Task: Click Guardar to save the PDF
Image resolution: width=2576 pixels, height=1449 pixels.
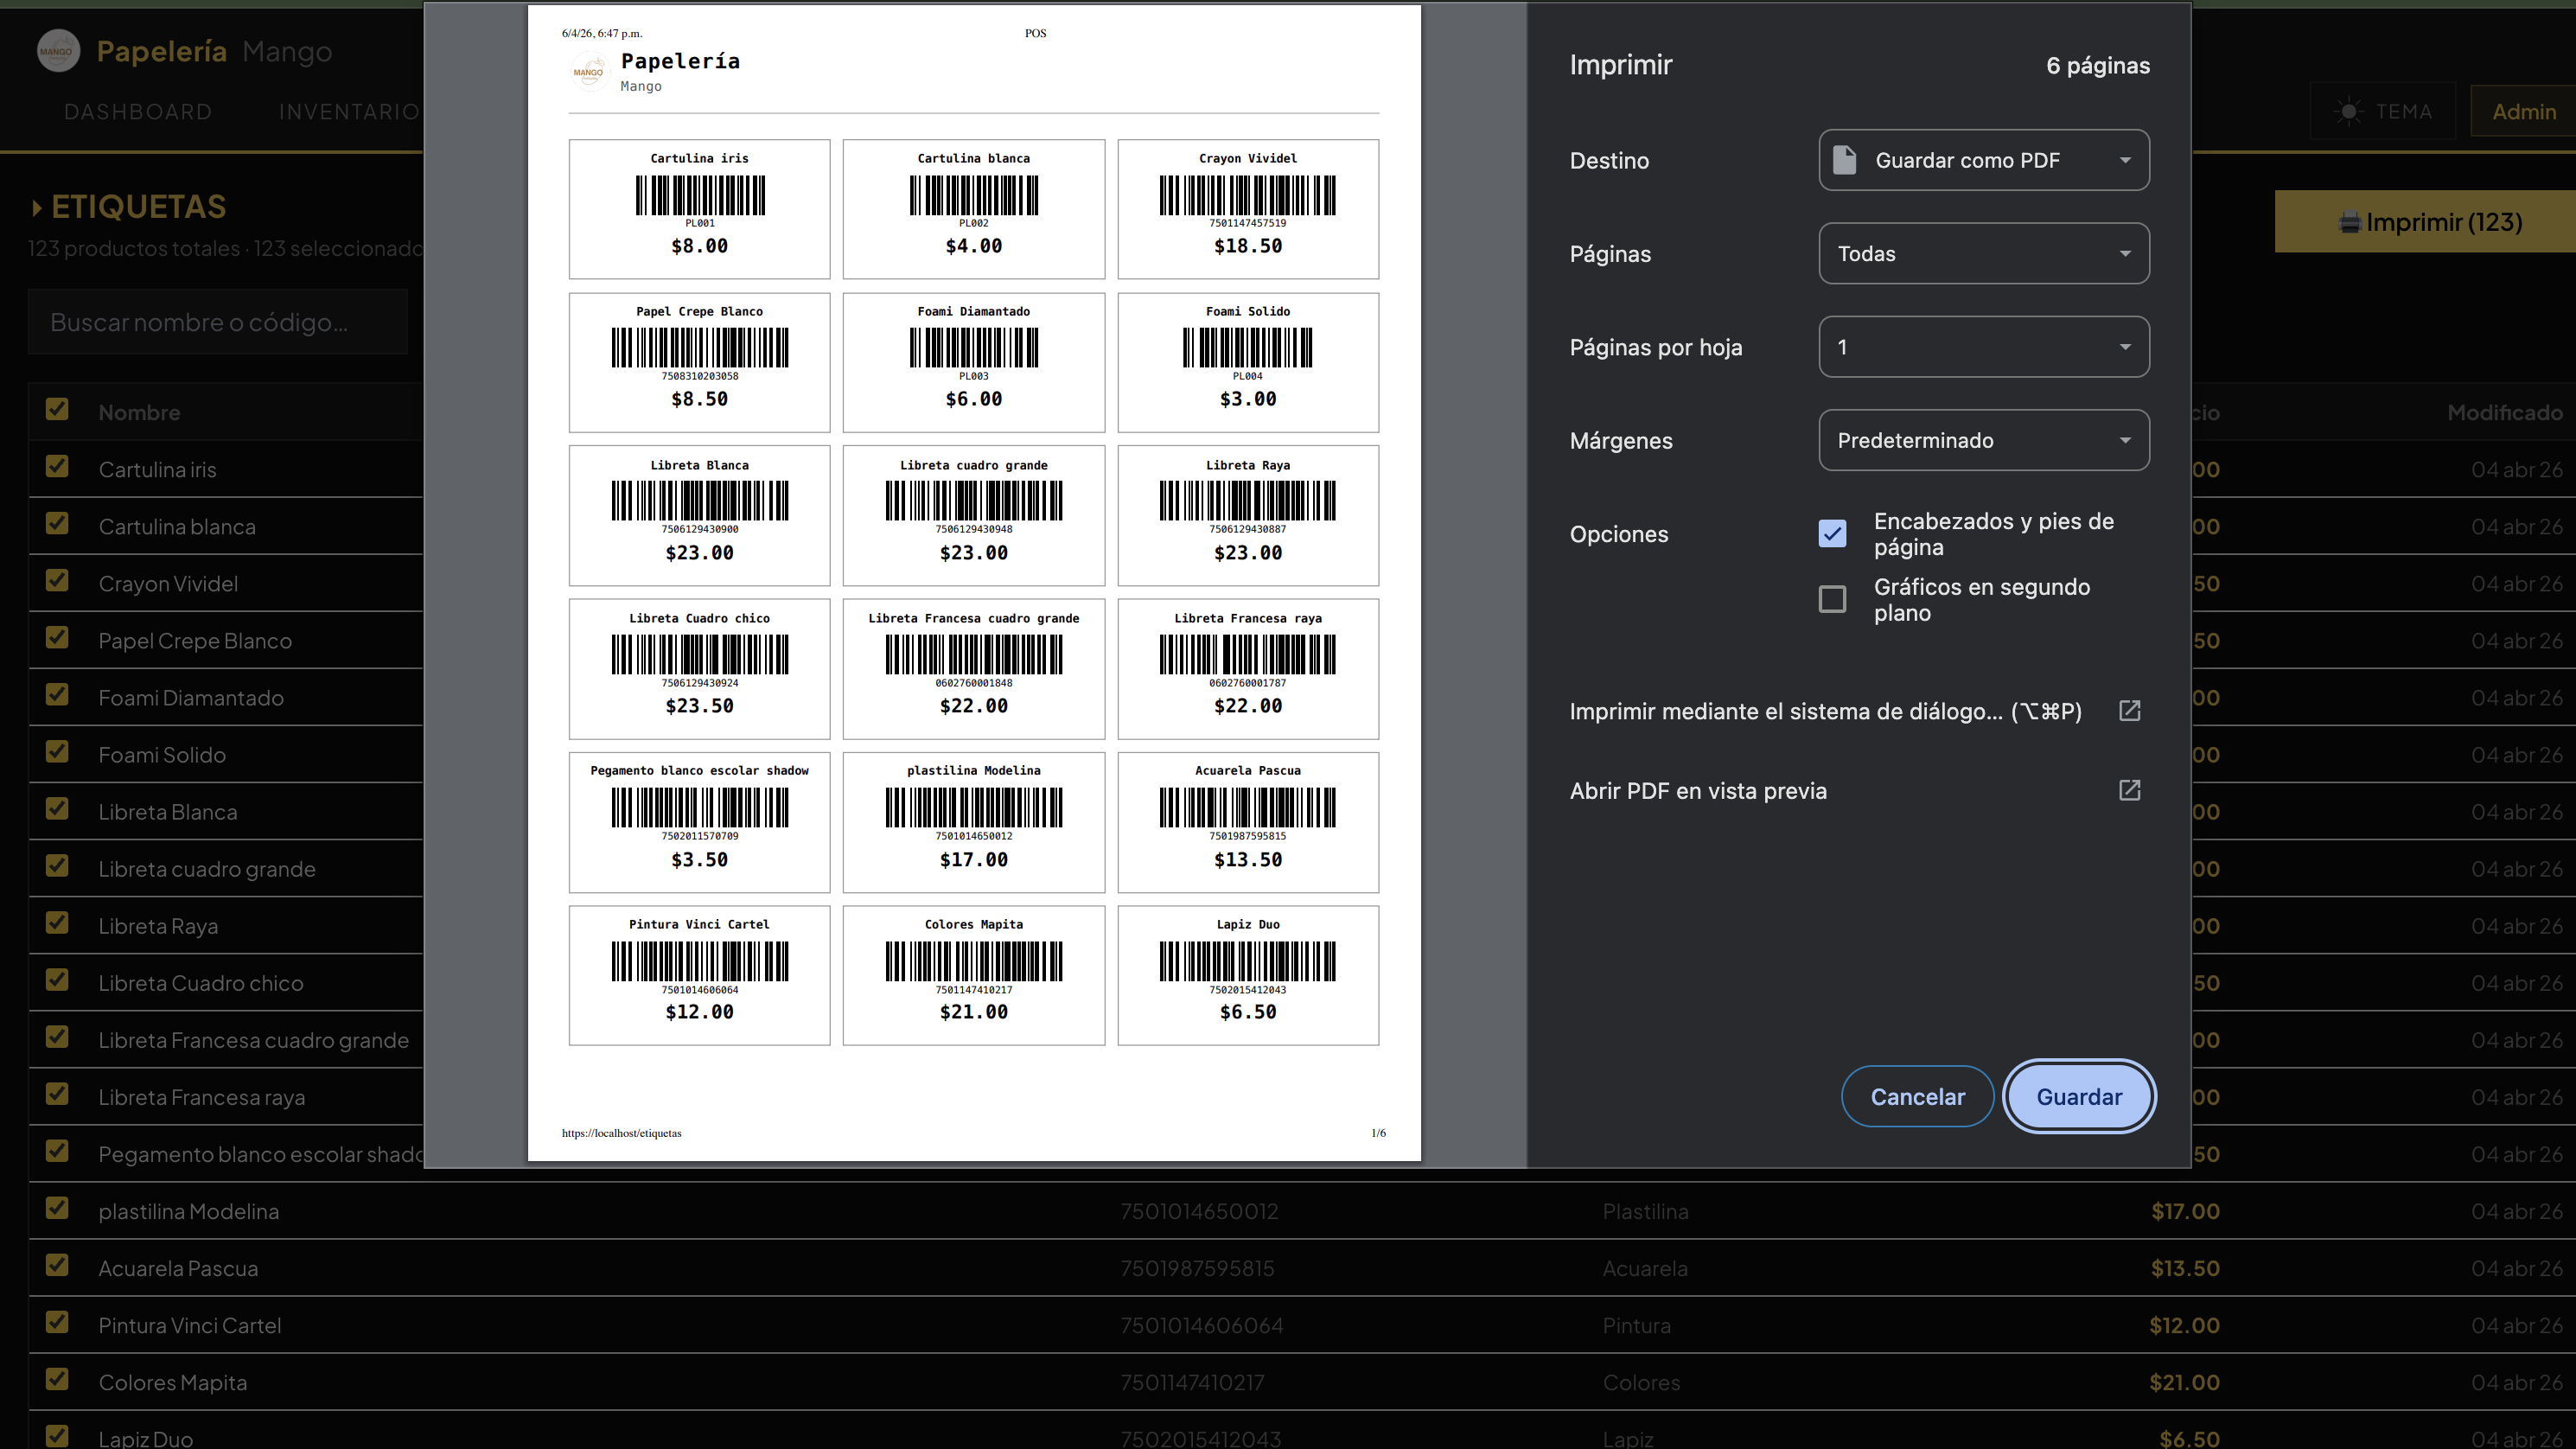Action: tap(2079, 1097)
